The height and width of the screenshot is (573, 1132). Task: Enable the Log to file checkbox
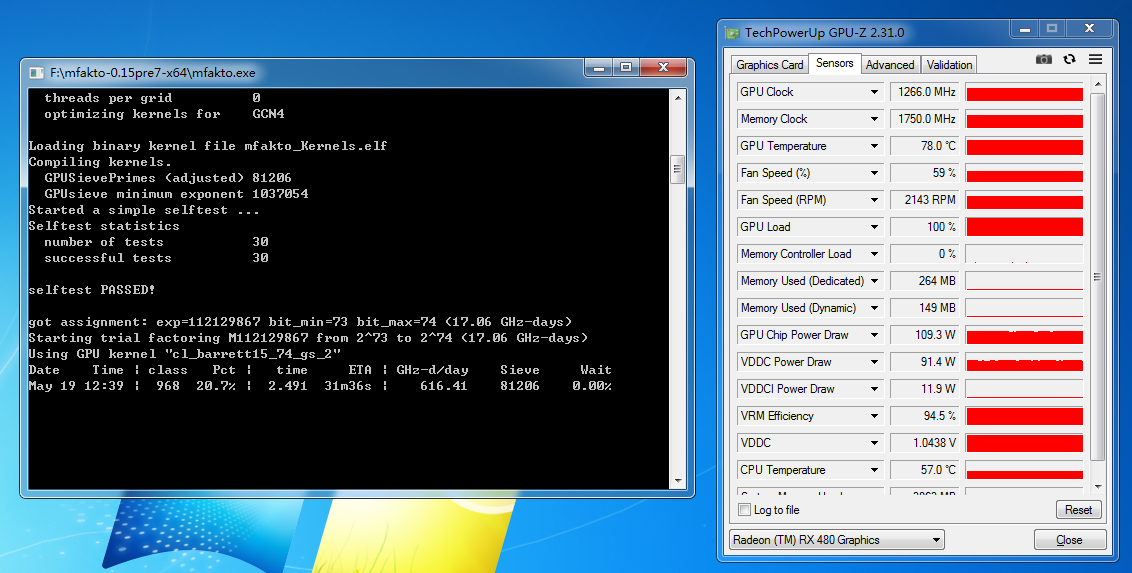pos(745,509)
